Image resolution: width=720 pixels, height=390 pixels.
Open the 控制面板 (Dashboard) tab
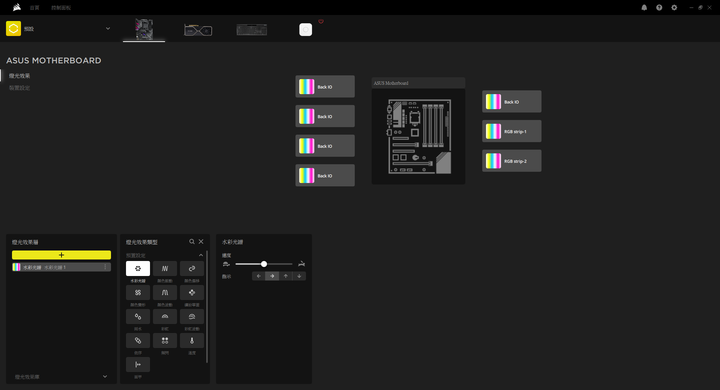[61, 8]
